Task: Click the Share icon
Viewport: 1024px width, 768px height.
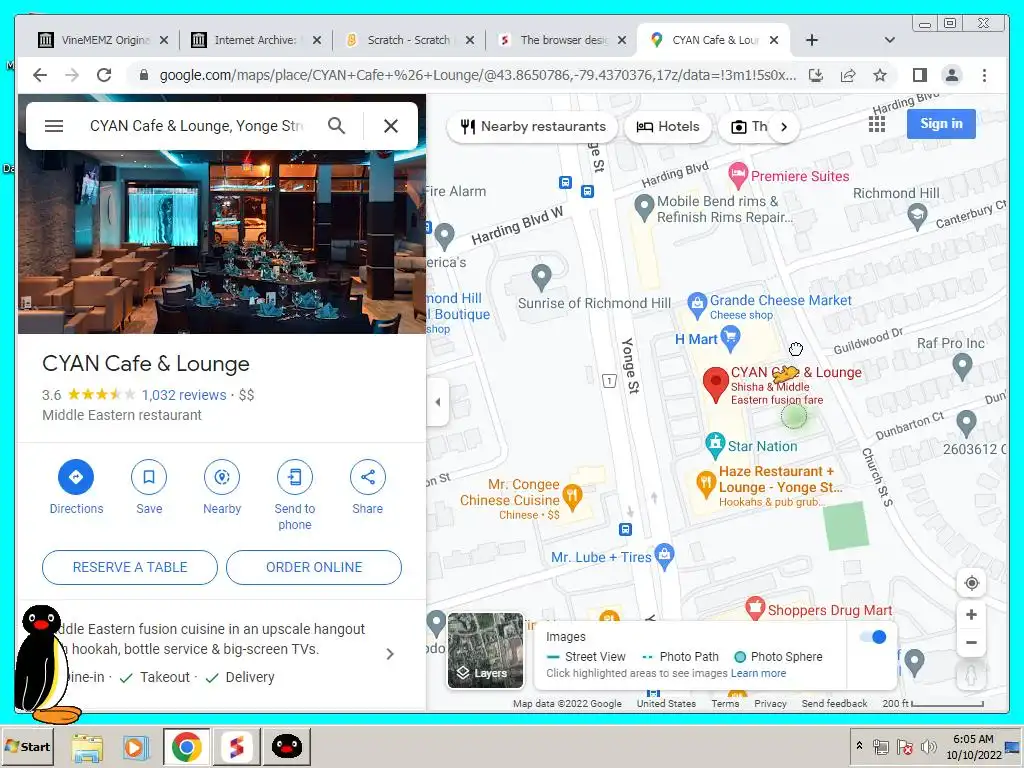Action: [x=368, y=477]
